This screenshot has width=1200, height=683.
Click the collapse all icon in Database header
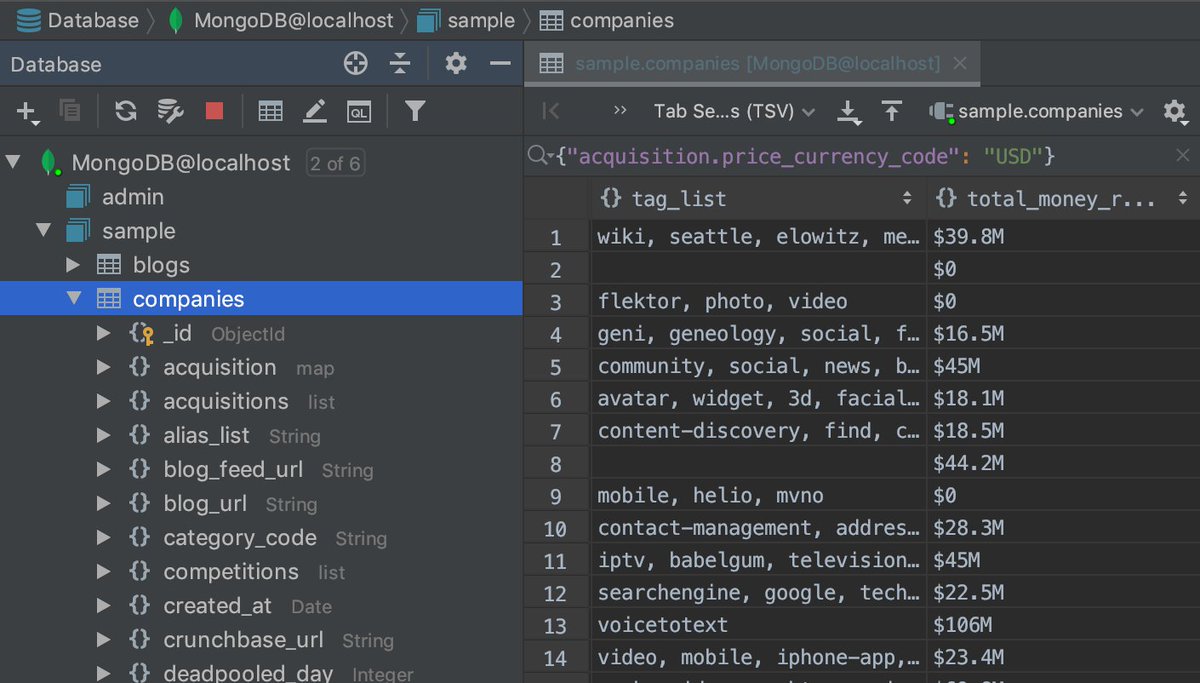[400, 64]
